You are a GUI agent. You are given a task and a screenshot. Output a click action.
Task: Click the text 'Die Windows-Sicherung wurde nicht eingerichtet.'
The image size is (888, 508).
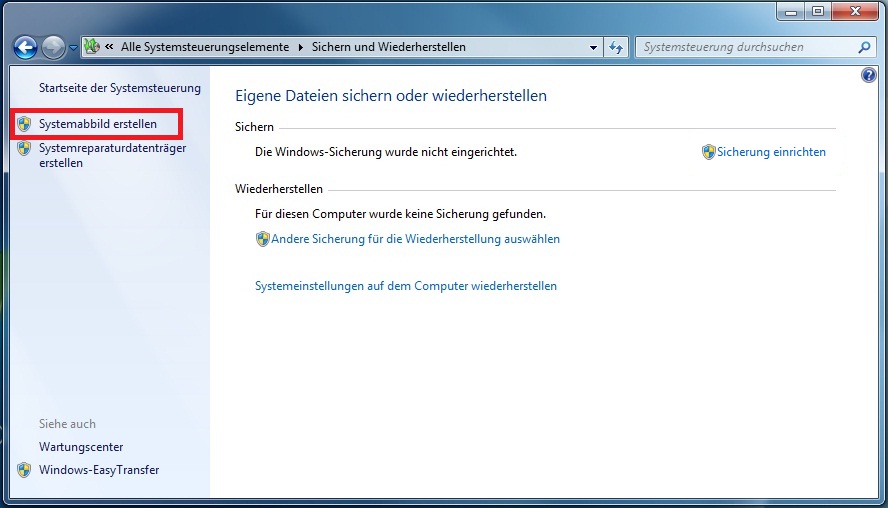386,152
